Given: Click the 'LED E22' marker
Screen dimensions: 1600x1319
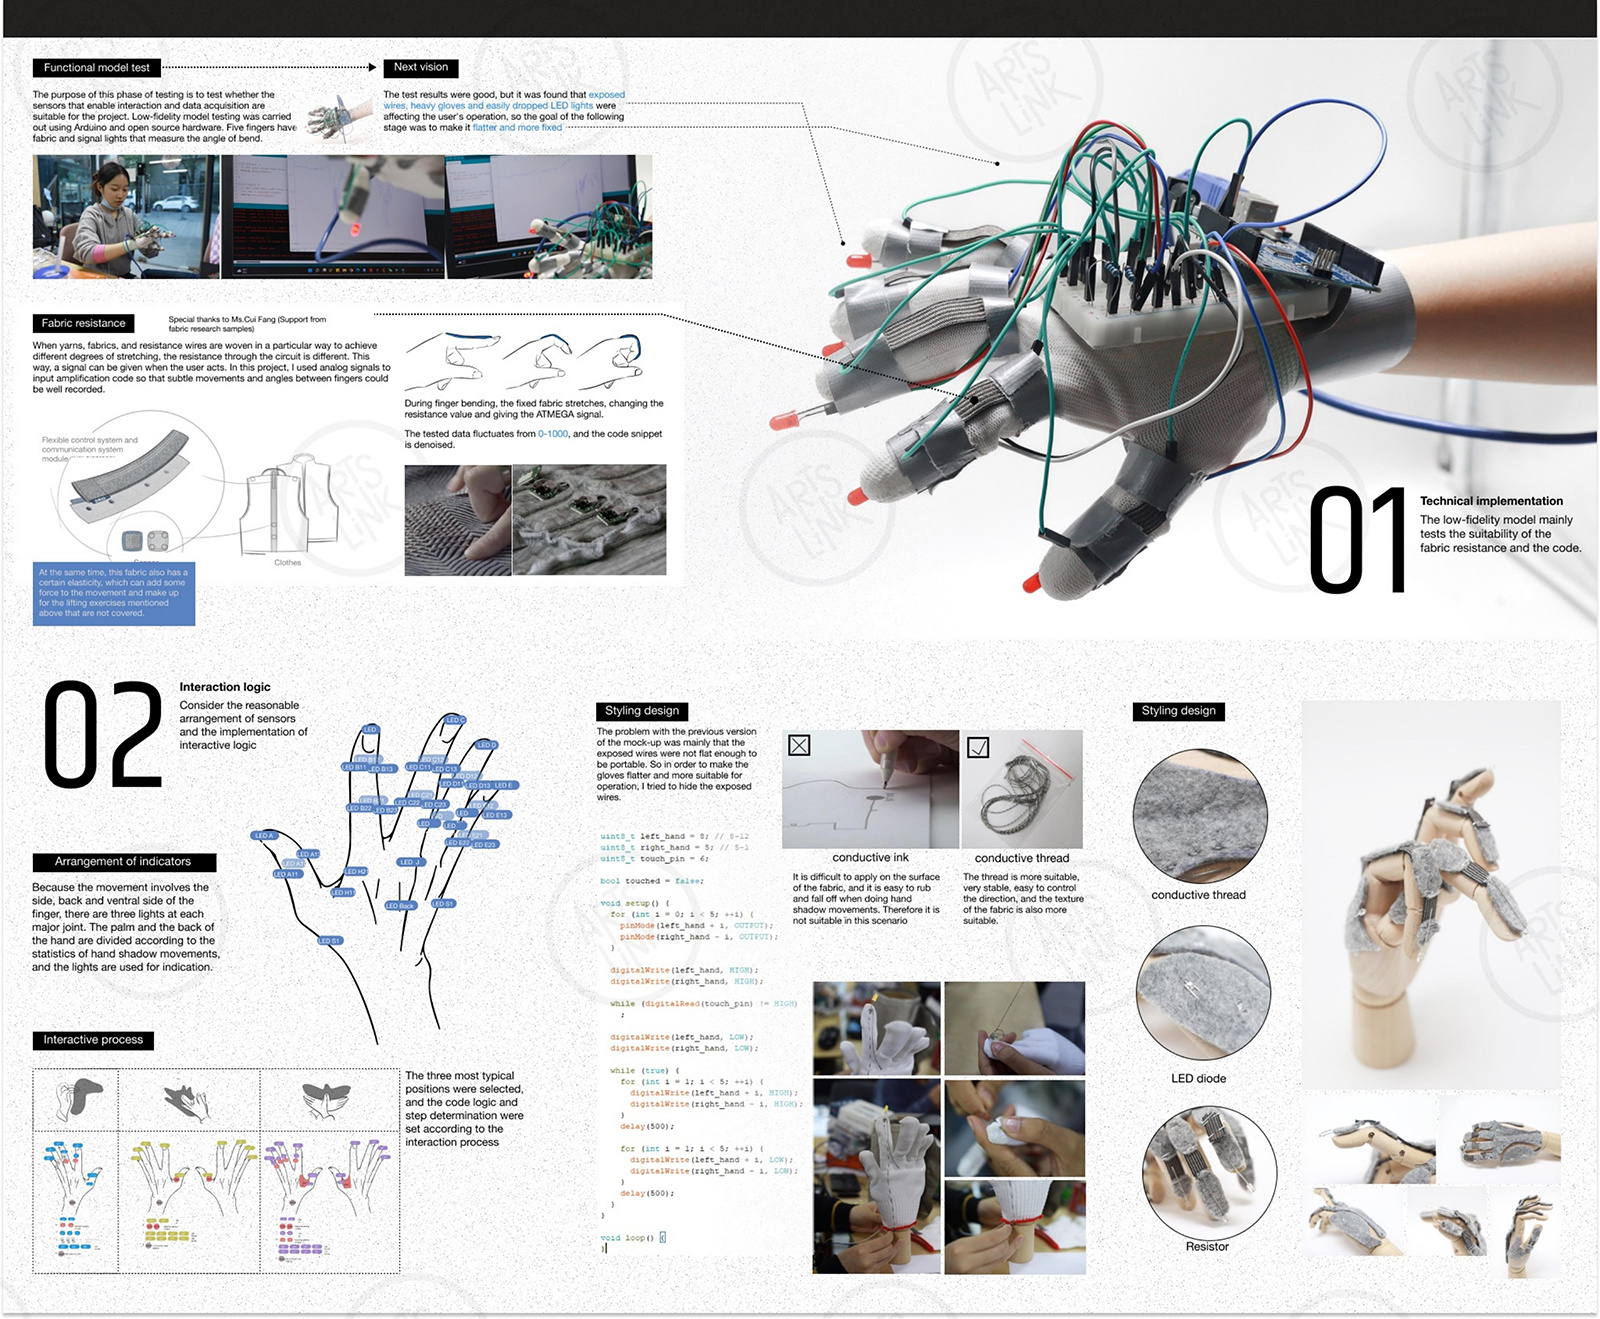Looking at the screenshot, I should (458, 842).
